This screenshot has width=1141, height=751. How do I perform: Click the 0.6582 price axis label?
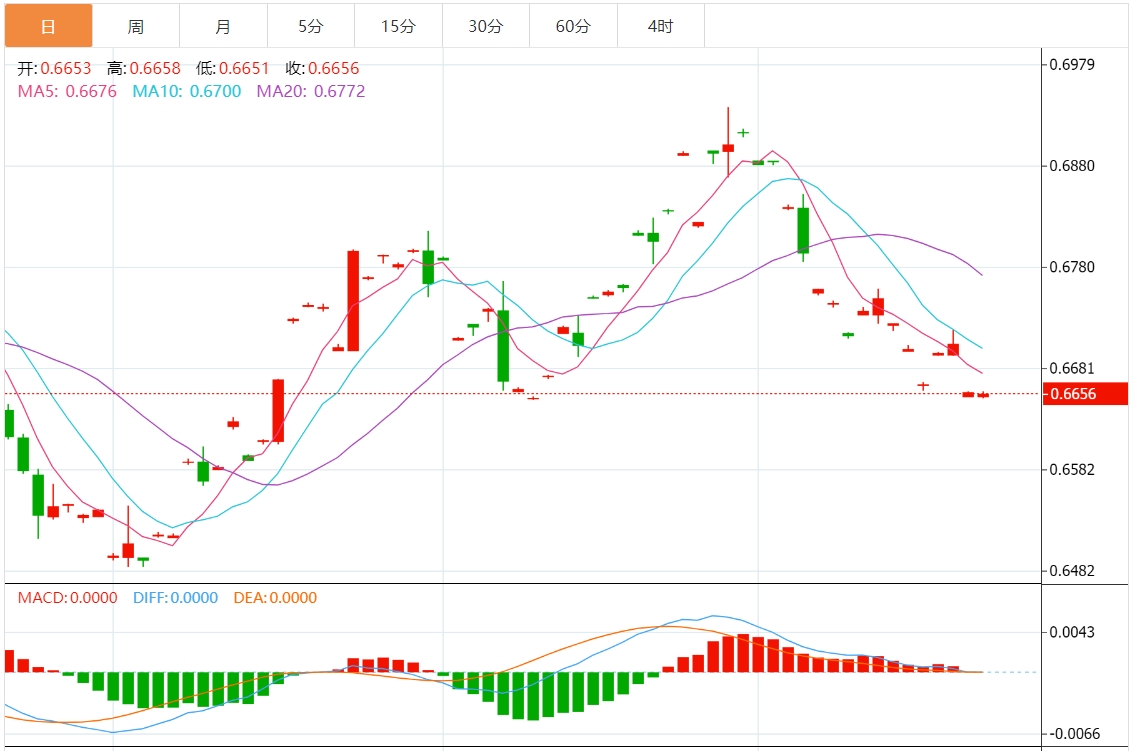1072,469
